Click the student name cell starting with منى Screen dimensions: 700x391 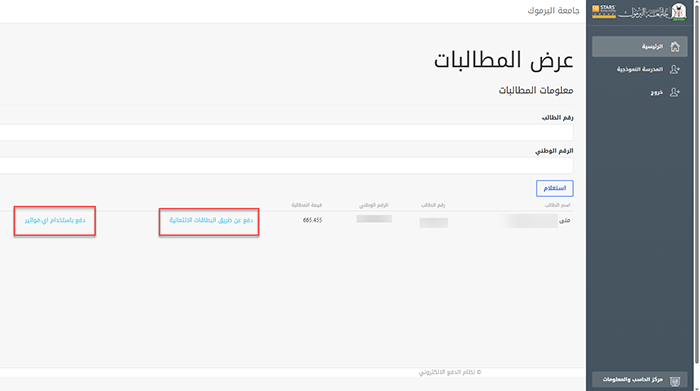tap(537, 220)
